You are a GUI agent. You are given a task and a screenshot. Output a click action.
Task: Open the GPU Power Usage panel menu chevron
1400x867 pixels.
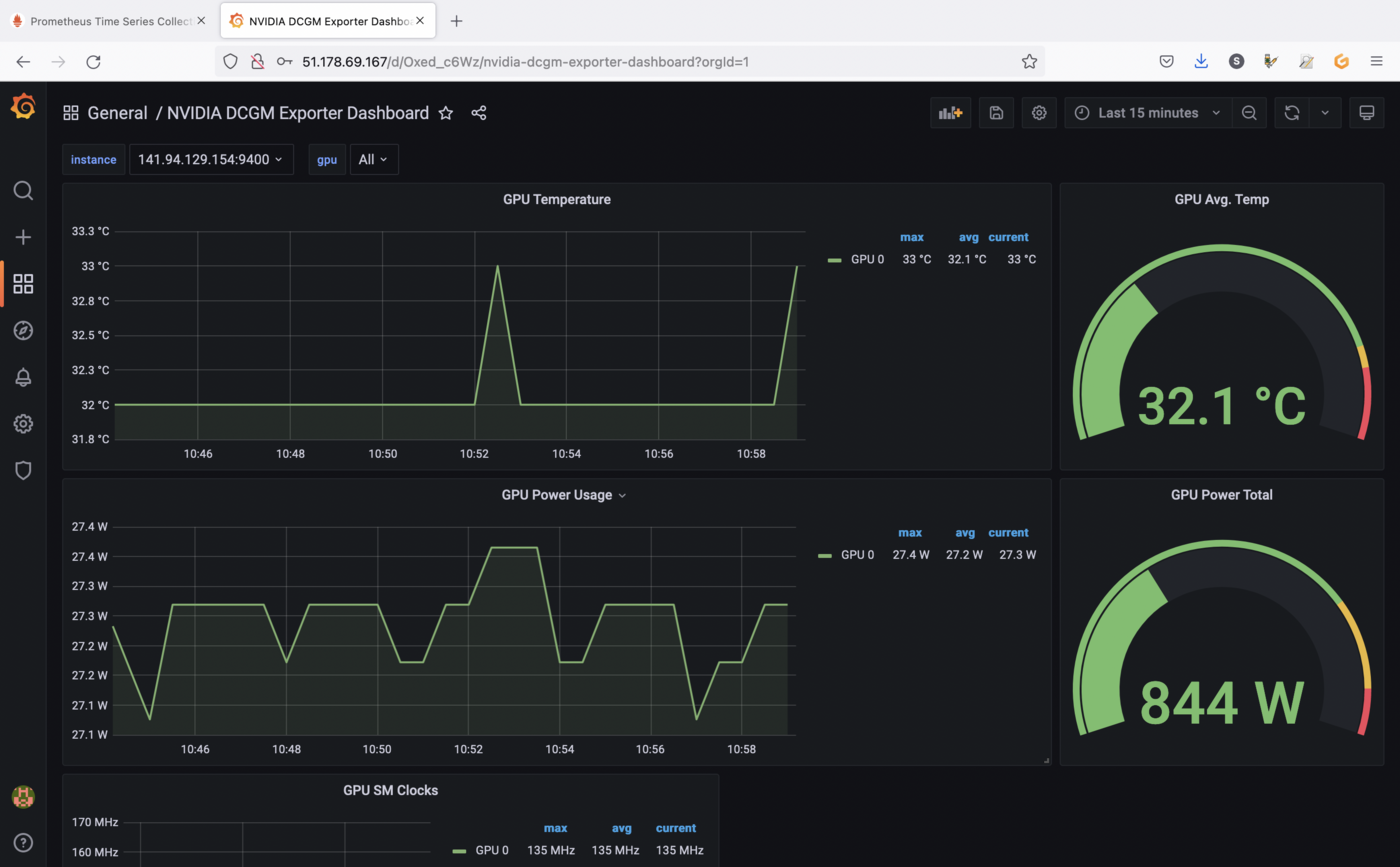(622, 494)
